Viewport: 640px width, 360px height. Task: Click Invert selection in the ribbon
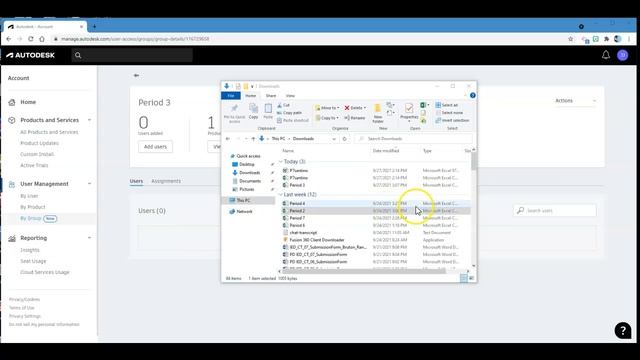452,120
